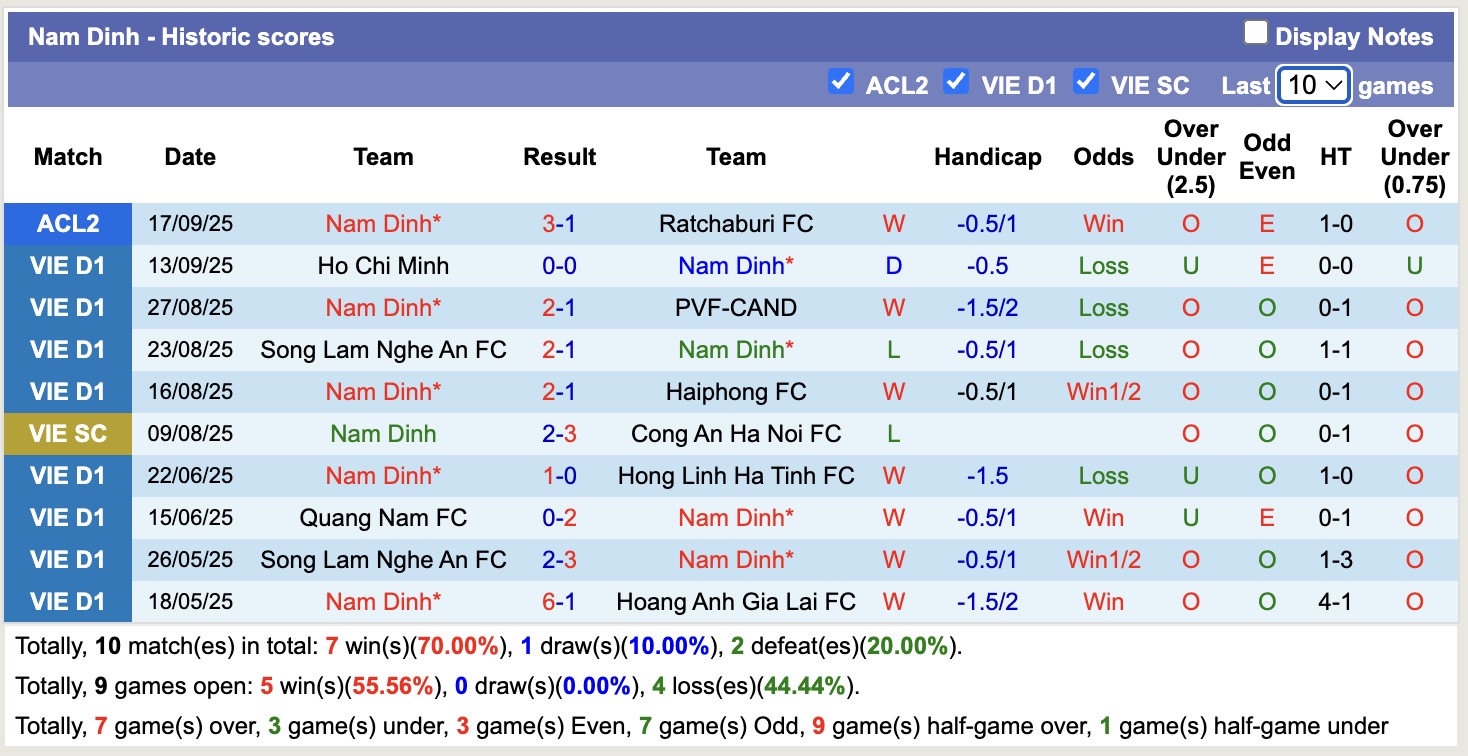Open the VIE D1 badge beside 27/08/25
Image resolution: width=1468 pixels, height=756 pixels.
(x=67, y=307)
